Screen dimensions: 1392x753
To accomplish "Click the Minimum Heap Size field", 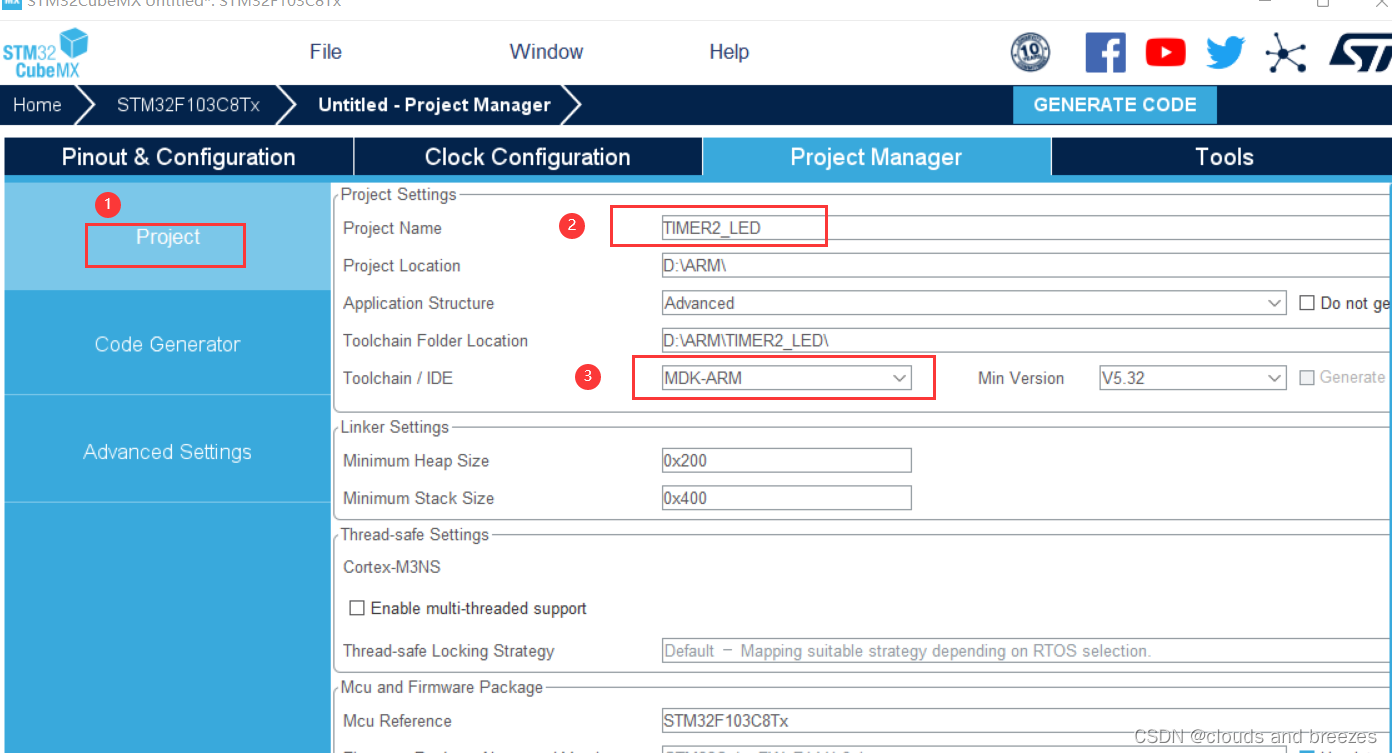I will coord(786,461).
